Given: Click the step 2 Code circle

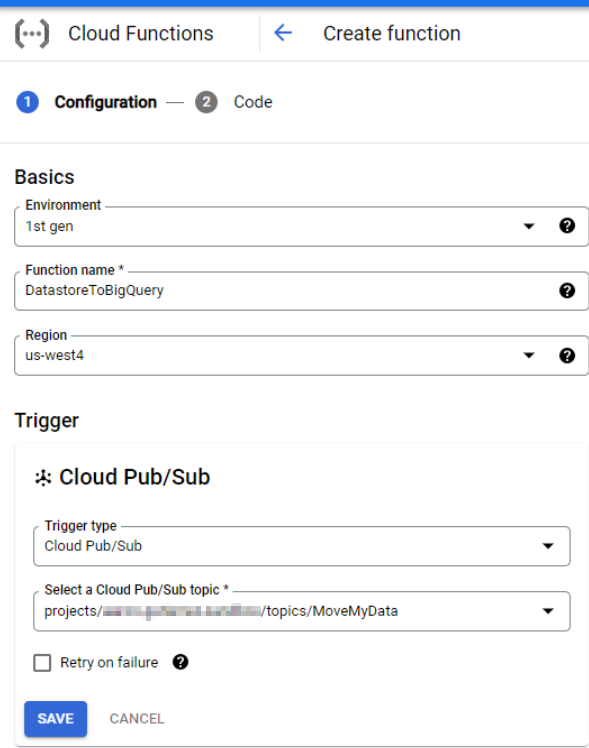Looking at the screenshot, I should click(206, 102).
